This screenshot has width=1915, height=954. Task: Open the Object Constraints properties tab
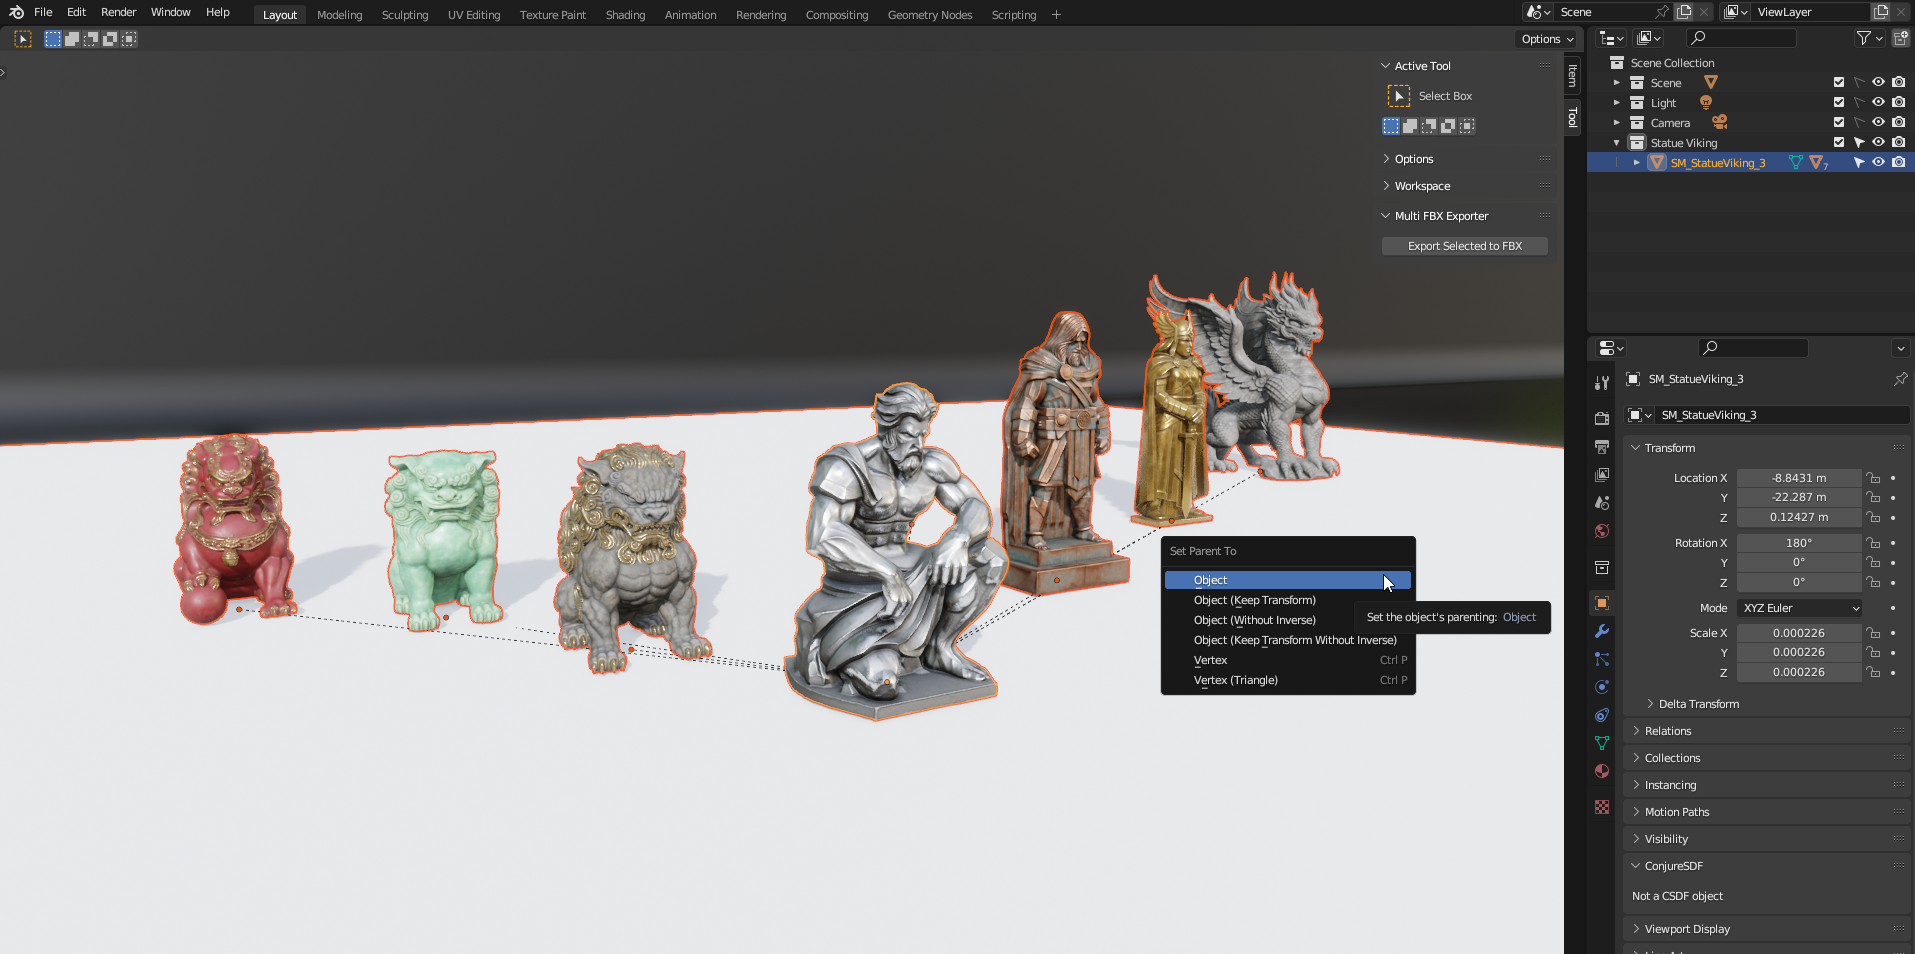1602,715
